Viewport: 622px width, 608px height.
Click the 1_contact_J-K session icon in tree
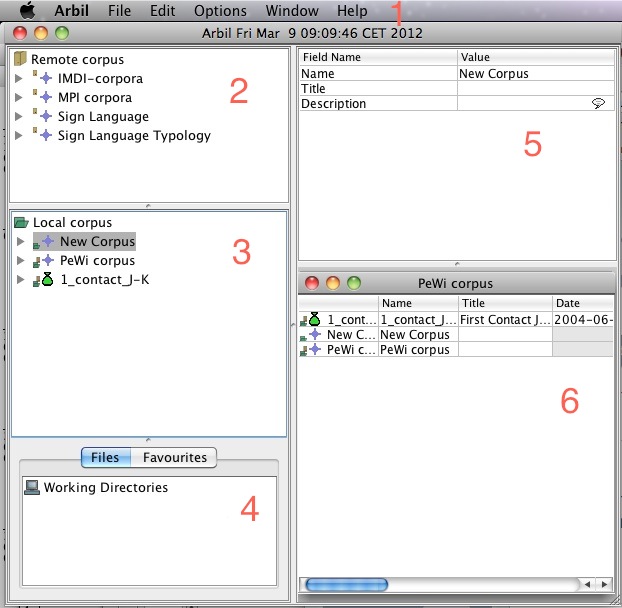45,280
